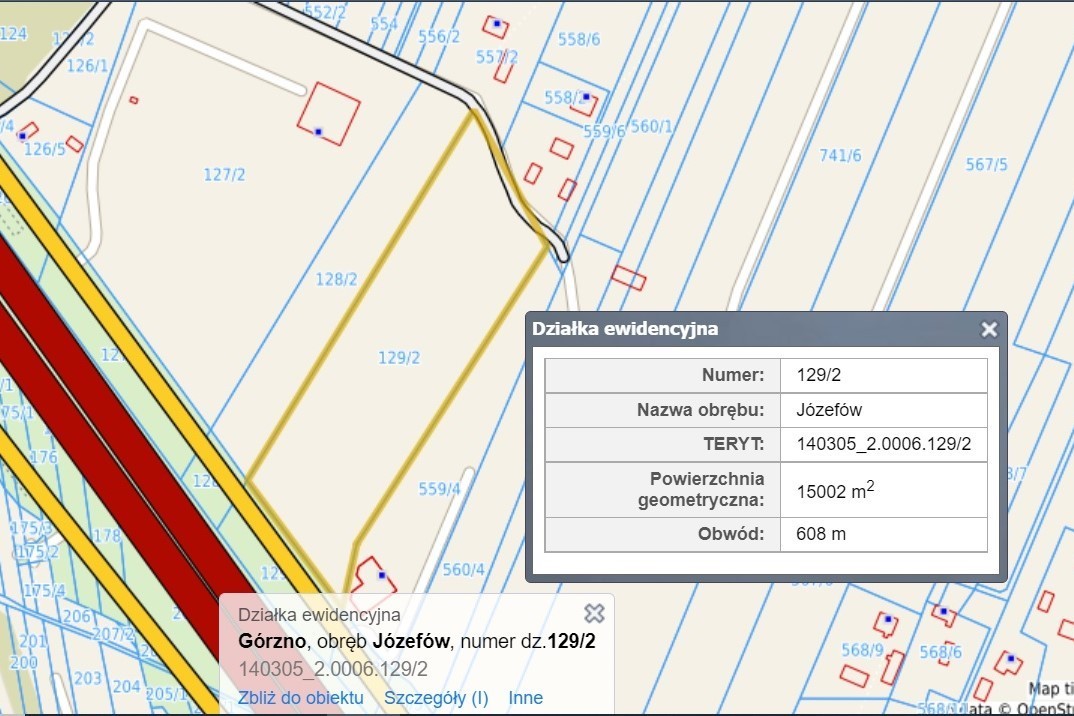Click parcel 560/4 label

[x=463, y=570]
